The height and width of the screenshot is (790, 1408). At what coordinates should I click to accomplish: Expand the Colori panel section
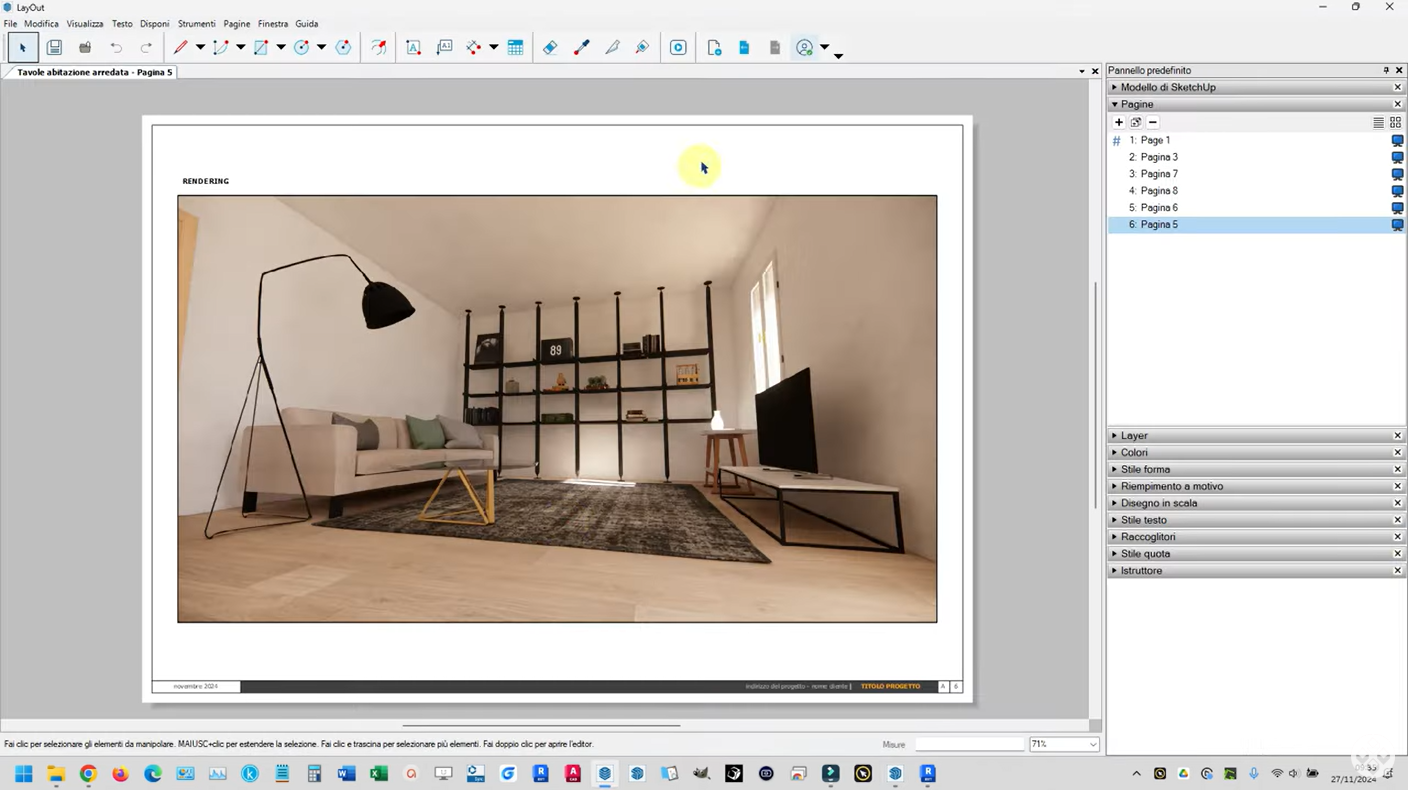(1134, 453)
